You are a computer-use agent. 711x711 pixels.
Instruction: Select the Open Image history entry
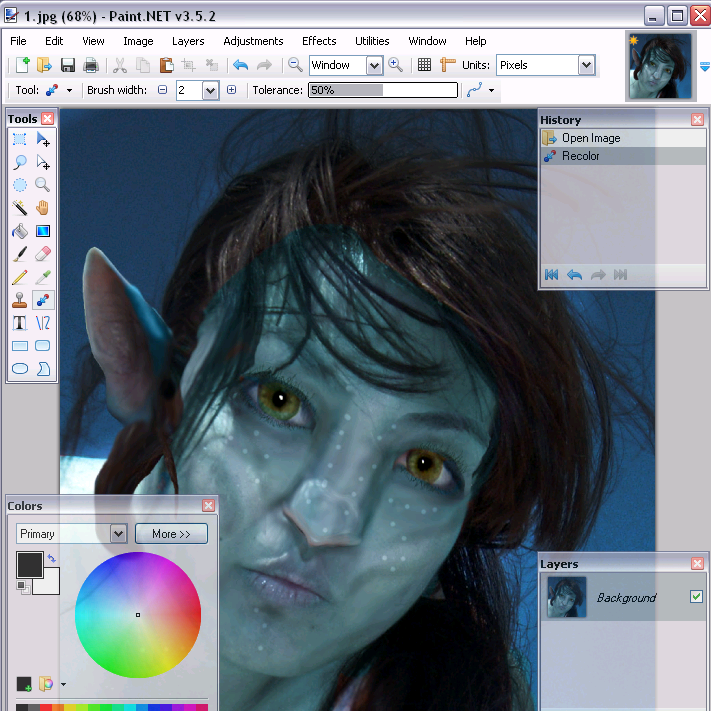[x=623, y=138]
